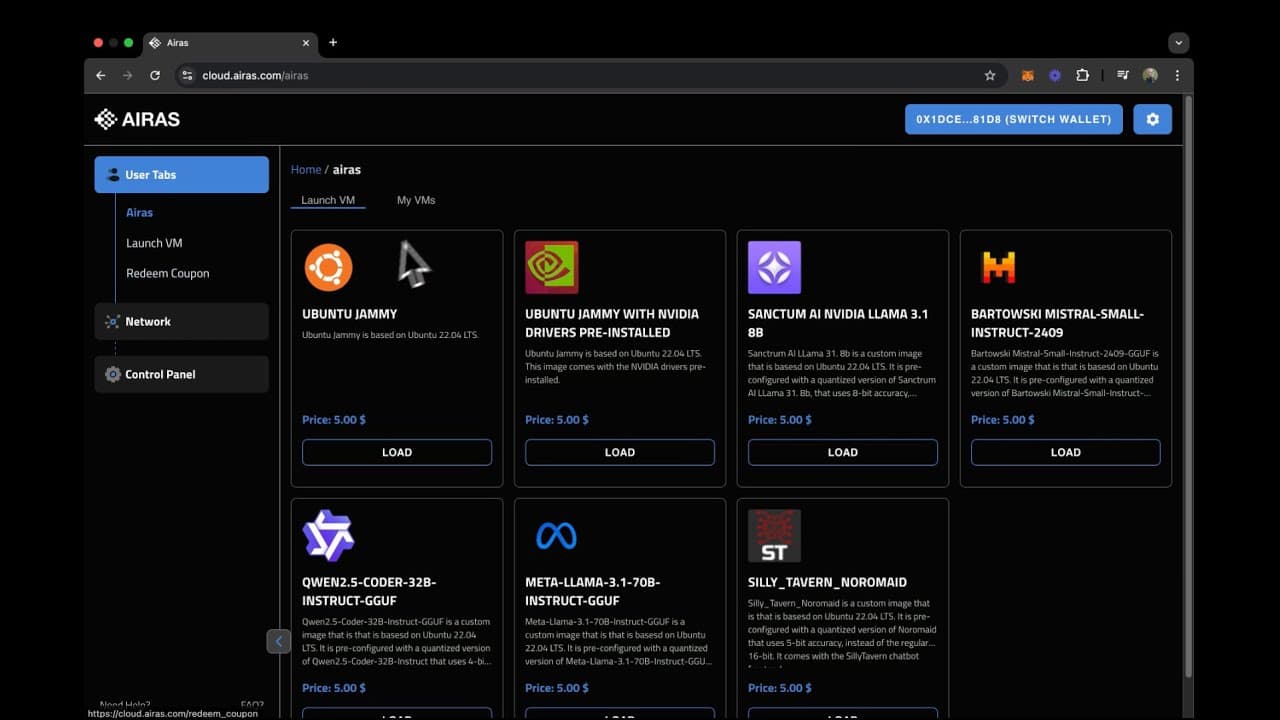Click the Bartowski Mistral logo
The image size is (1280, 720).
pyautogui.click(x=998, y=267)
